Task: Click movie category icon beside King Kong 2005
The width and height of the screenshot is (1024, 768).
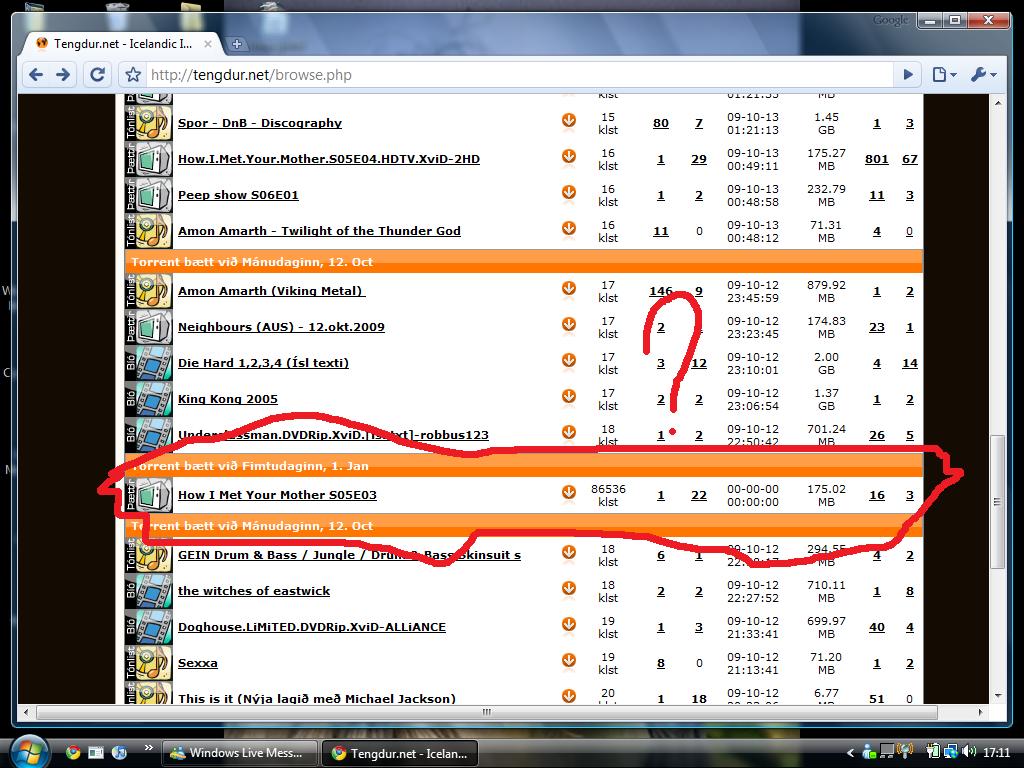Action: (148, 398)
